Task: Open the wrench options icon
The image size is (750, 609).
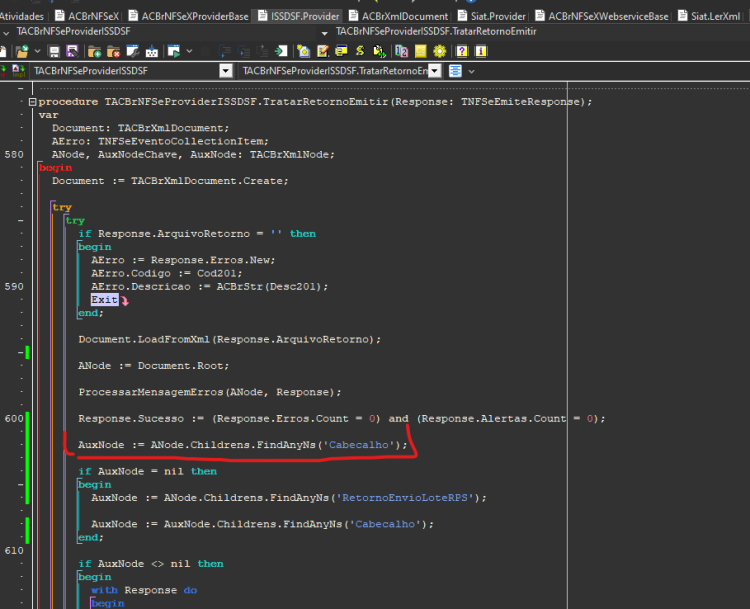Action: 132,51
